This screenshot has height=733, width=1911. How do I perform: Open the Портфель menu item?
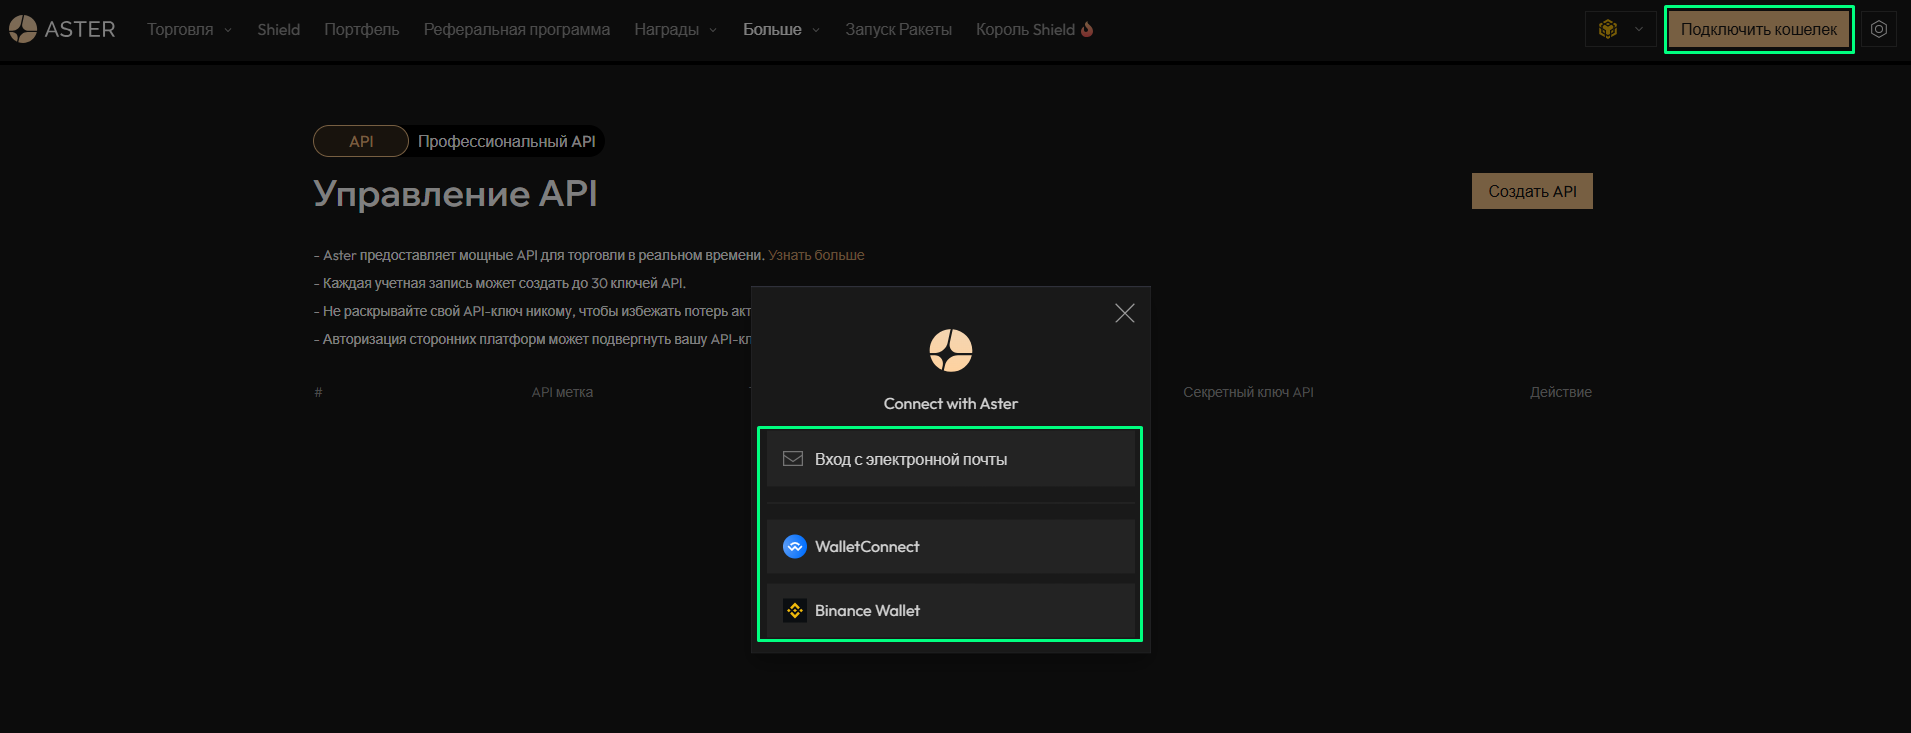click(x=361, y=30)
